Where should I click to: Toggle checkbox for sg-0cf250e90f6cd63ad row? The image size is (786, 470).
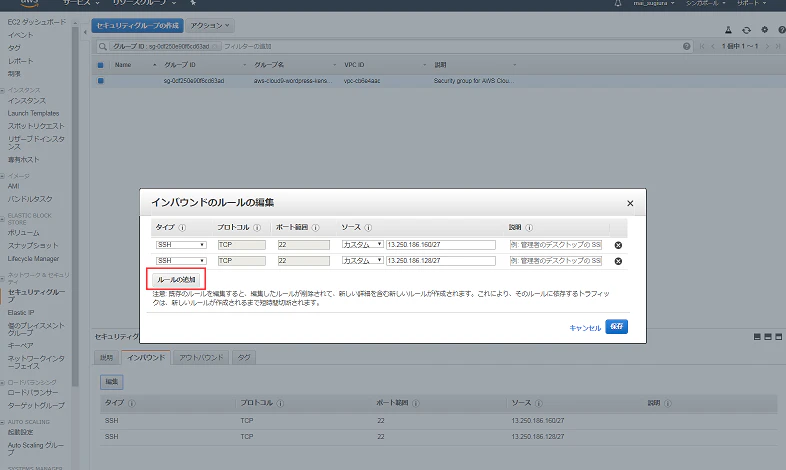click(x=100, y=81)
